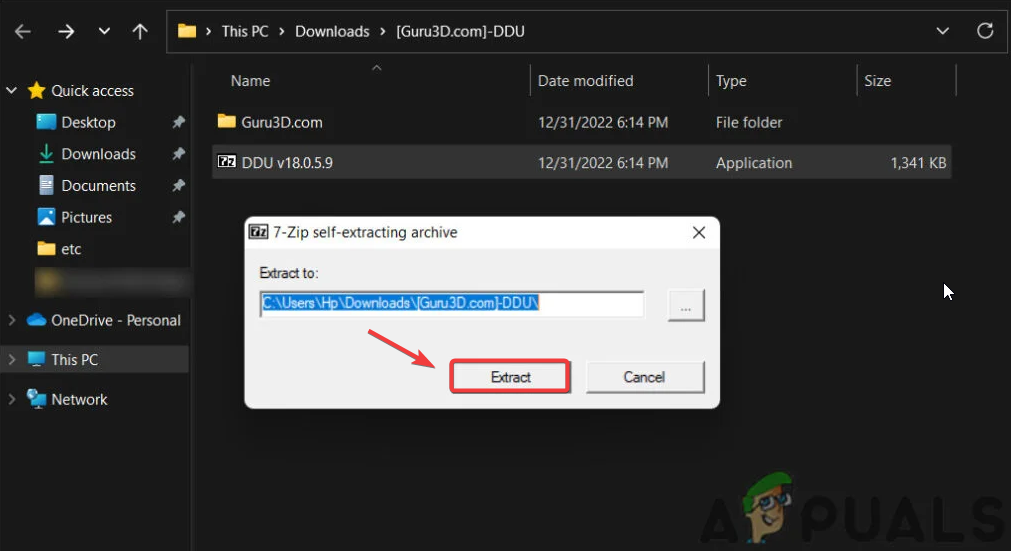Screen dimensions: 1011x551
Task: Click the pin icon next to Pictures
Action: point(179,217)
